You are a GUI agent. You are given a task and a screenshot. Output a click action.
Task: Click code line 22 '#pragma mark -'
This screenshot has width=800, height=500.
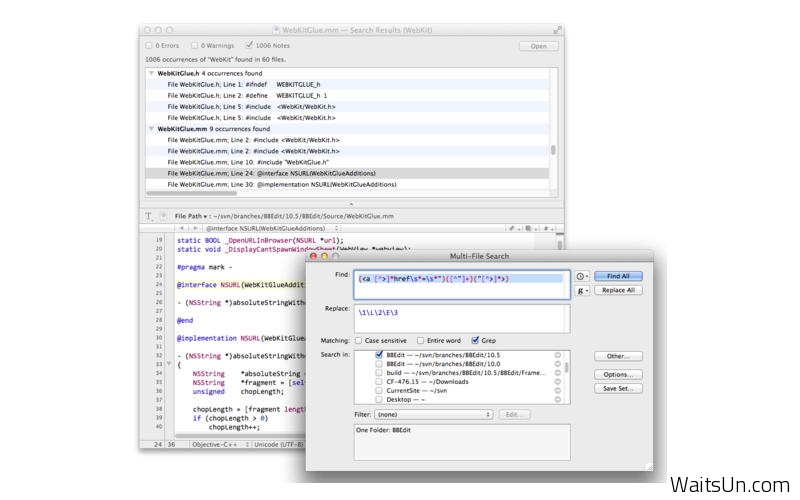204,267
